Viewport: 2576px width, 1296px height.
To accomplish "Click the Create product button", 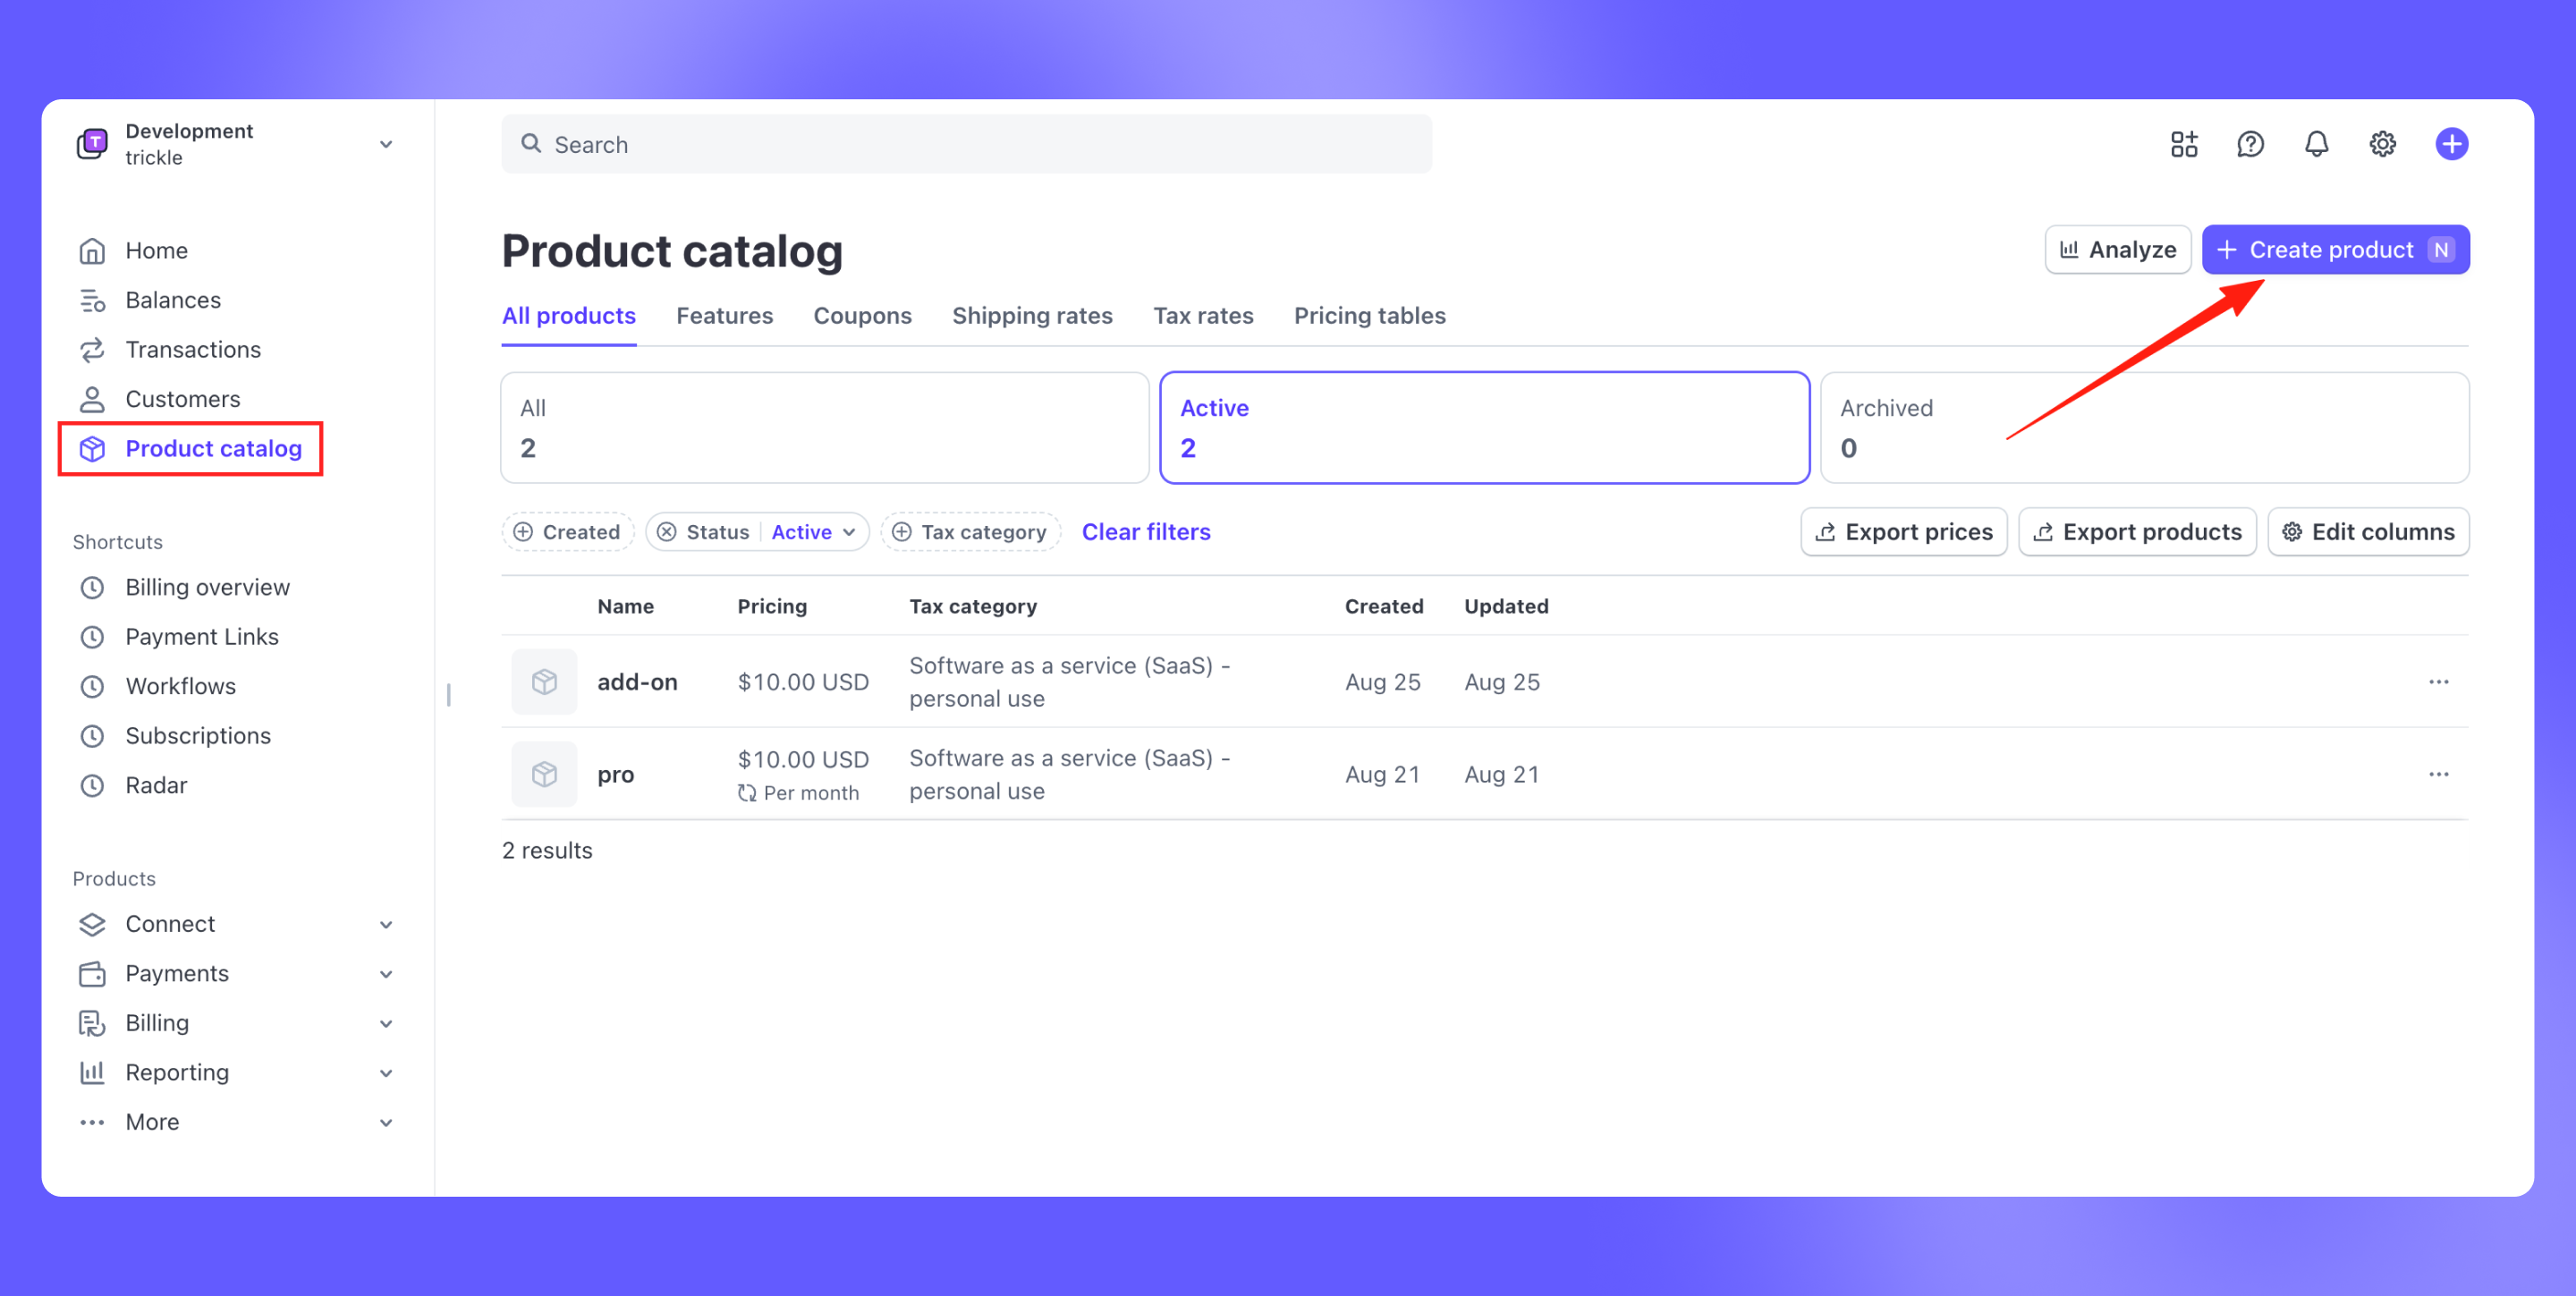I will 2335,250.
